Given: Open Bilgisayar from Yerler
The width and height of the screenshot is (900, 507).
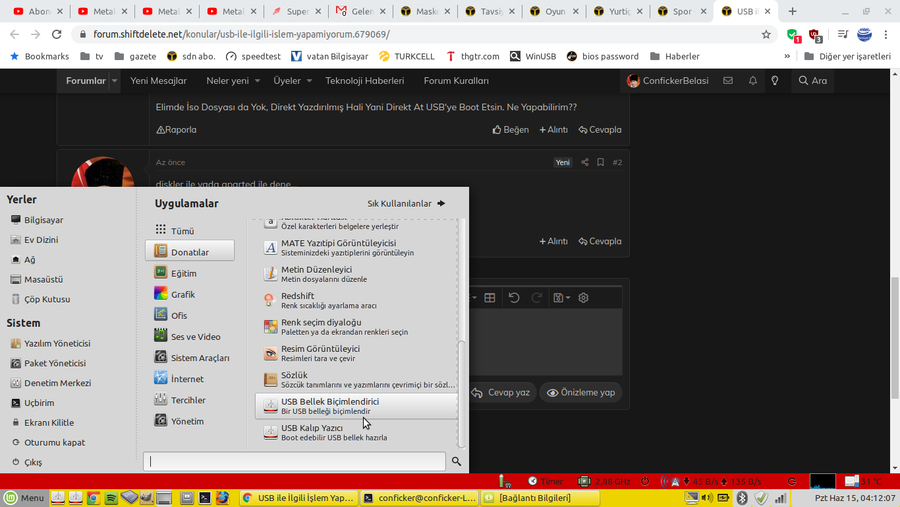Looking at the screenshot, I should pos(37,220).
